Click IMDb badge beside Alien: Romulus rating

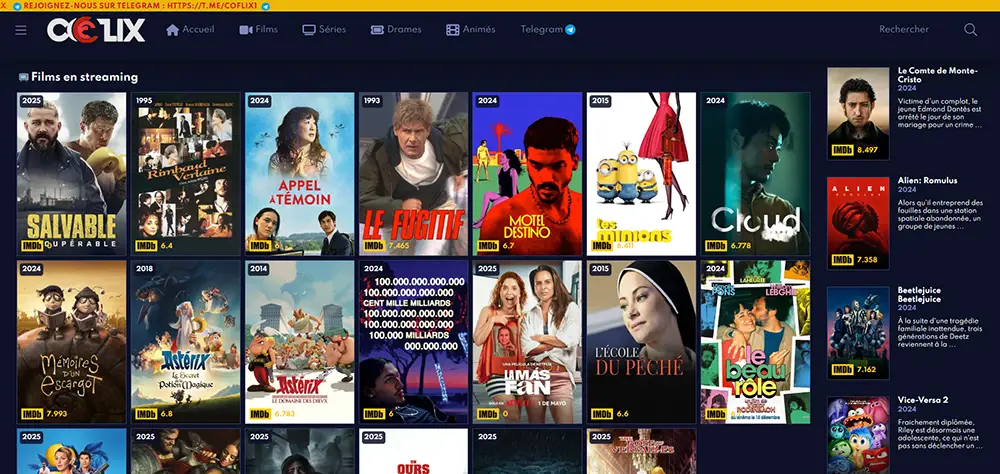(842, 260)
